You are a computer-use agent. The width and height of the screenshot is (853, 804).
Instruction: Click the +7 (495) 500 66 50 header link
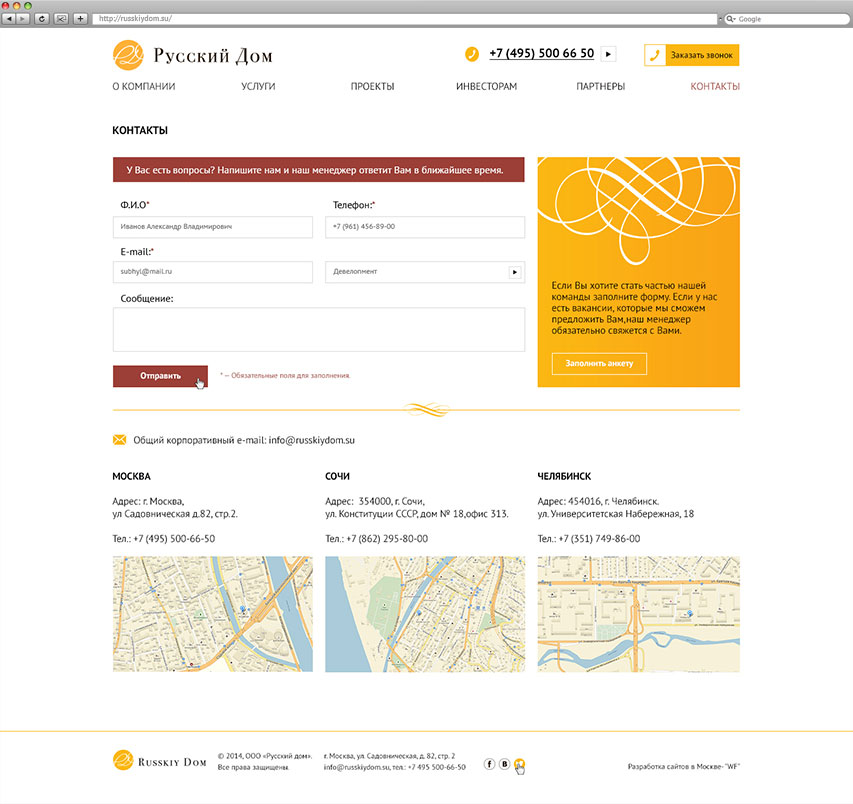(541, 53)
